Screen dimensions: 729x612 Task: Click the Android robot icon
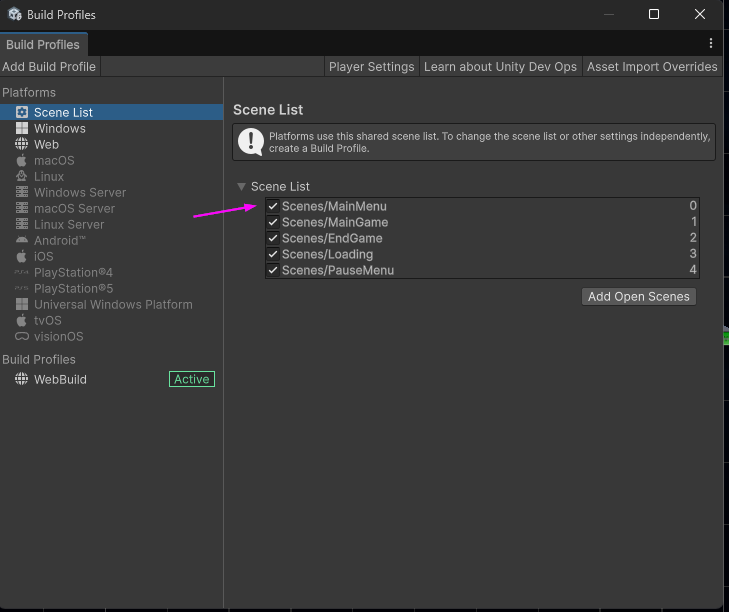22,240
